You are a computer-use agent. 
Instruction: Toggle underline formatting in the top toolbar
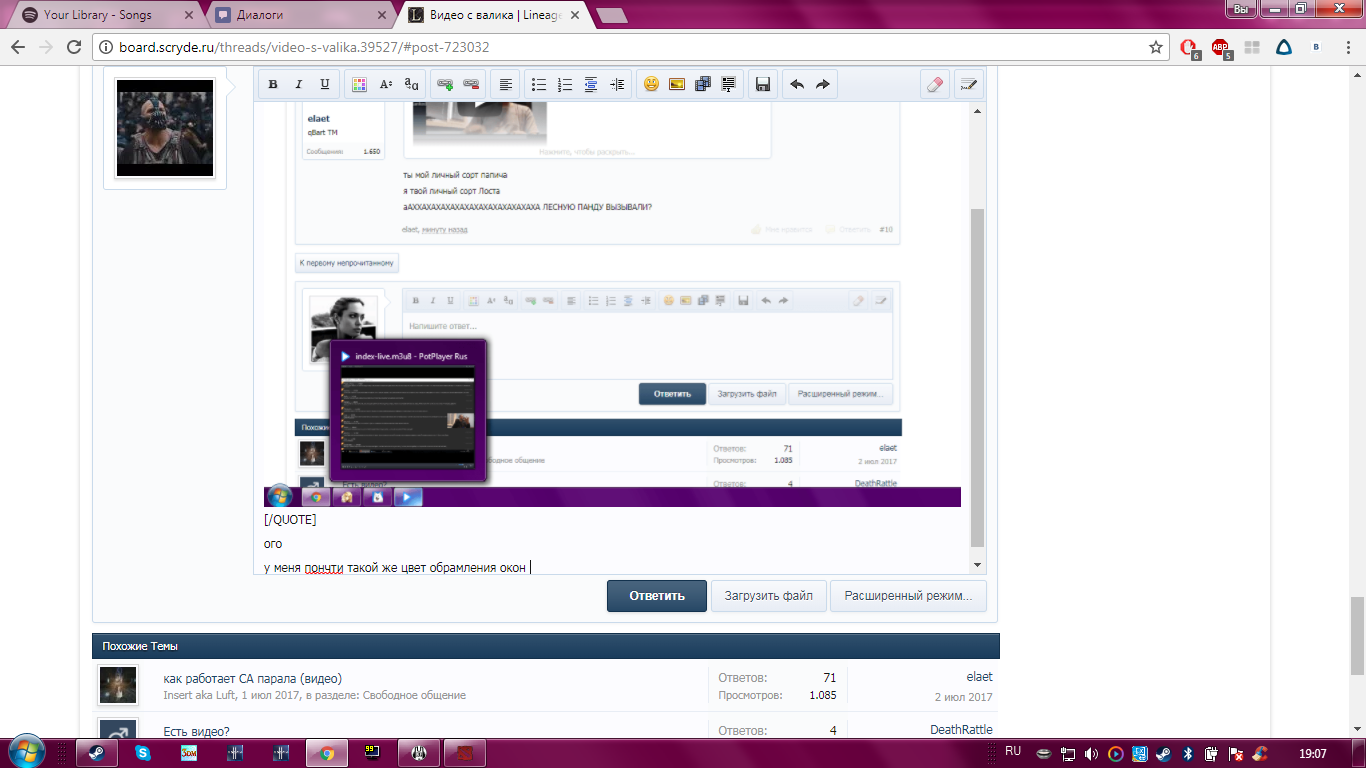325,85
